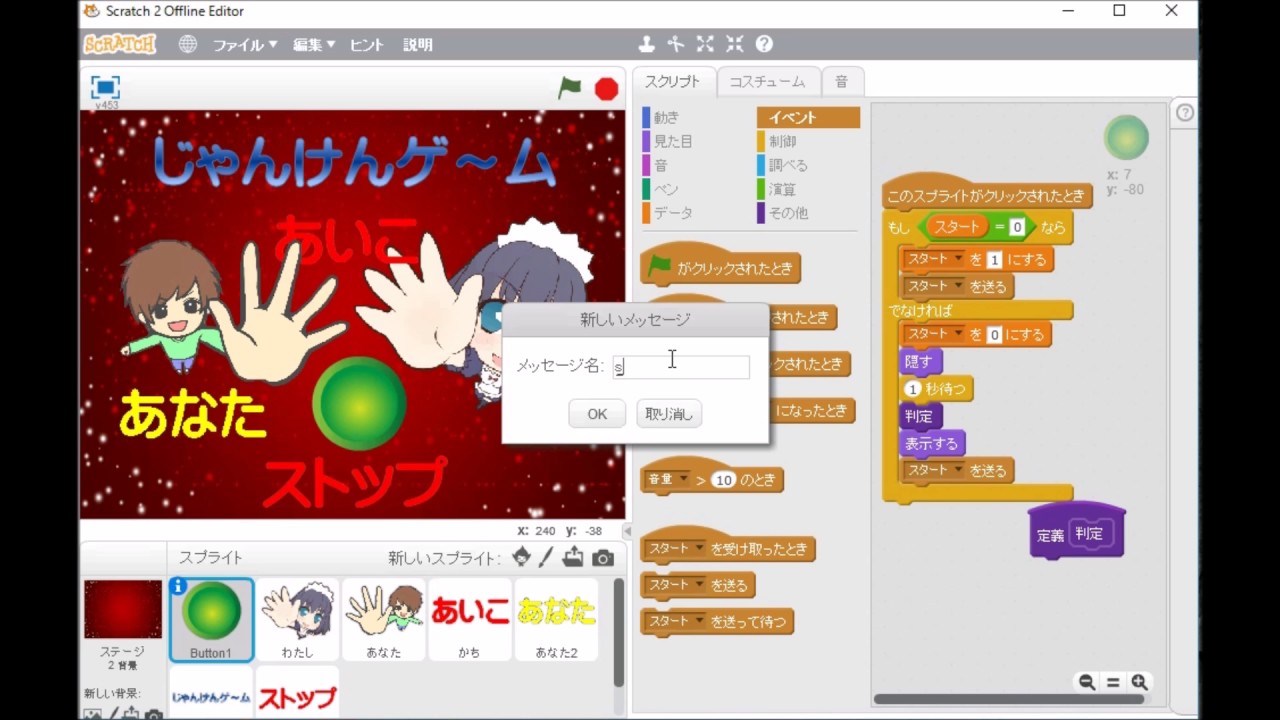1280x720 pixels.
Task: Open the 編集 menu
Action: coord(313,45)
